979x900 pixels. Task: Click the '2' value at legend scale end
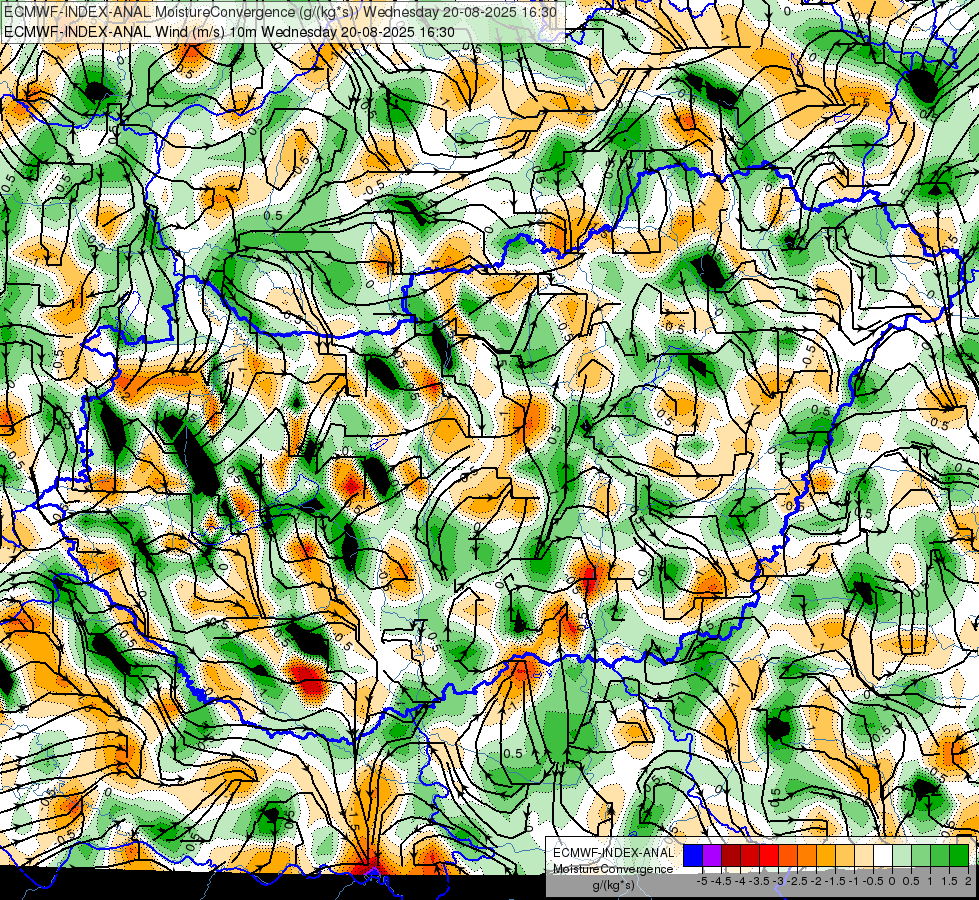(968, 881)
